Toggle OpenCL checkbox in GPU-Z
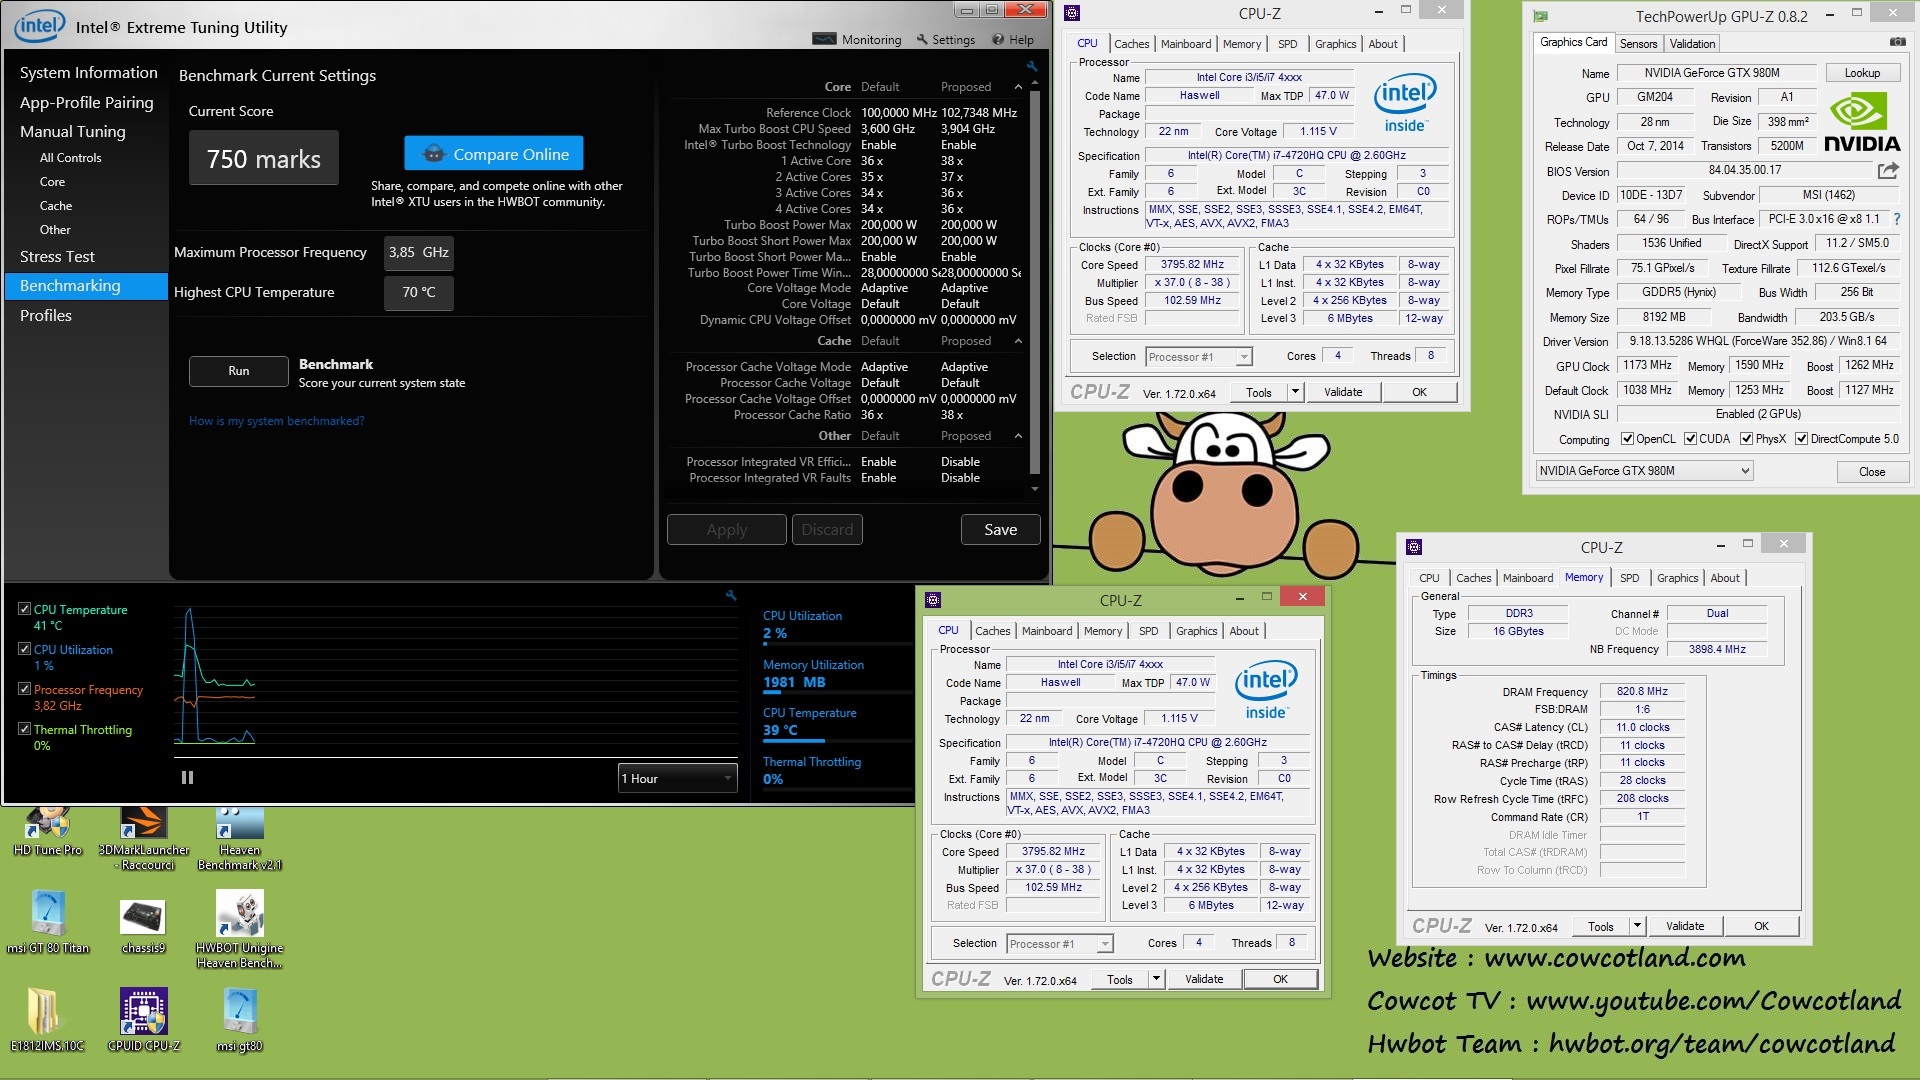The height and width of the screenshot is (1080, 1920). click(x=1627, y=438)
